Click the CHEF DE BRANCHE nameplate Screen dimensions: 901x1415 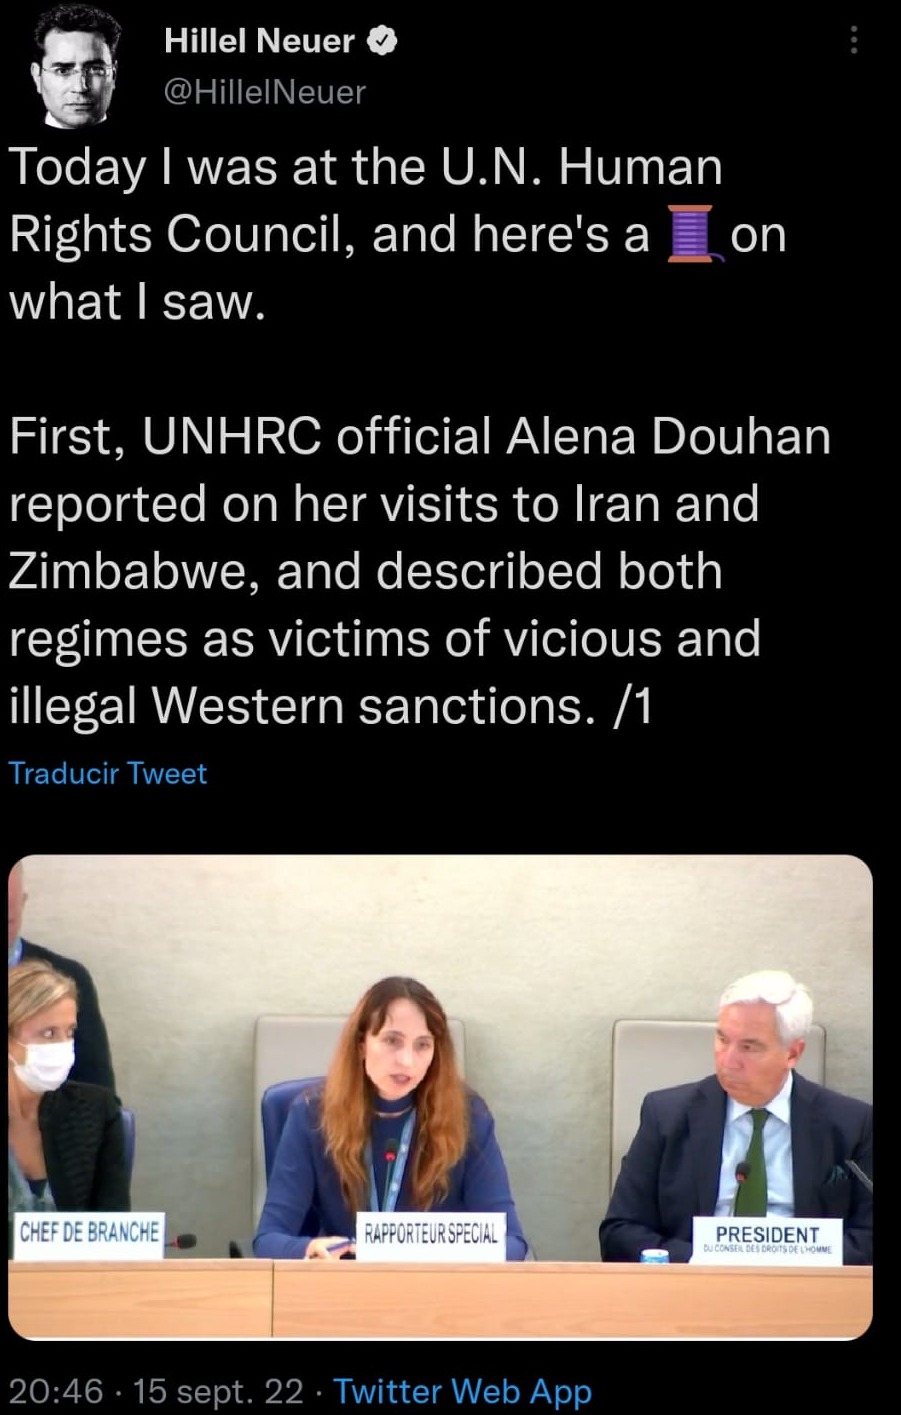pyautogui.click(x=89, y=1232)
